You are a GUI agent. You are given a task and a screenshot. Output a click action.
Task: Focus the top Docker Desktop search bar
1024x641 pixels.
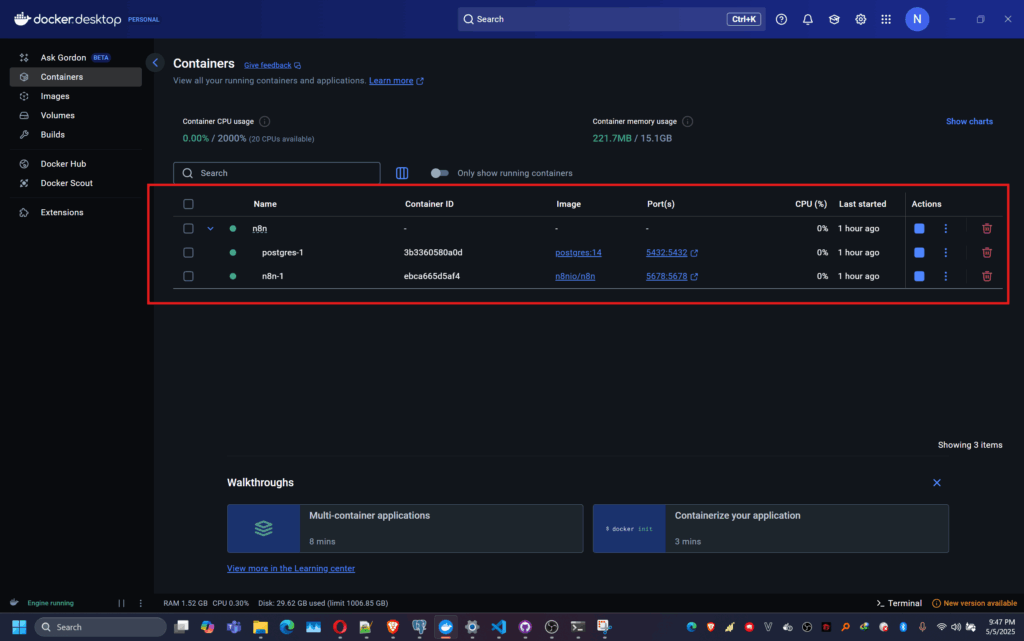click(x=611, y=19)
